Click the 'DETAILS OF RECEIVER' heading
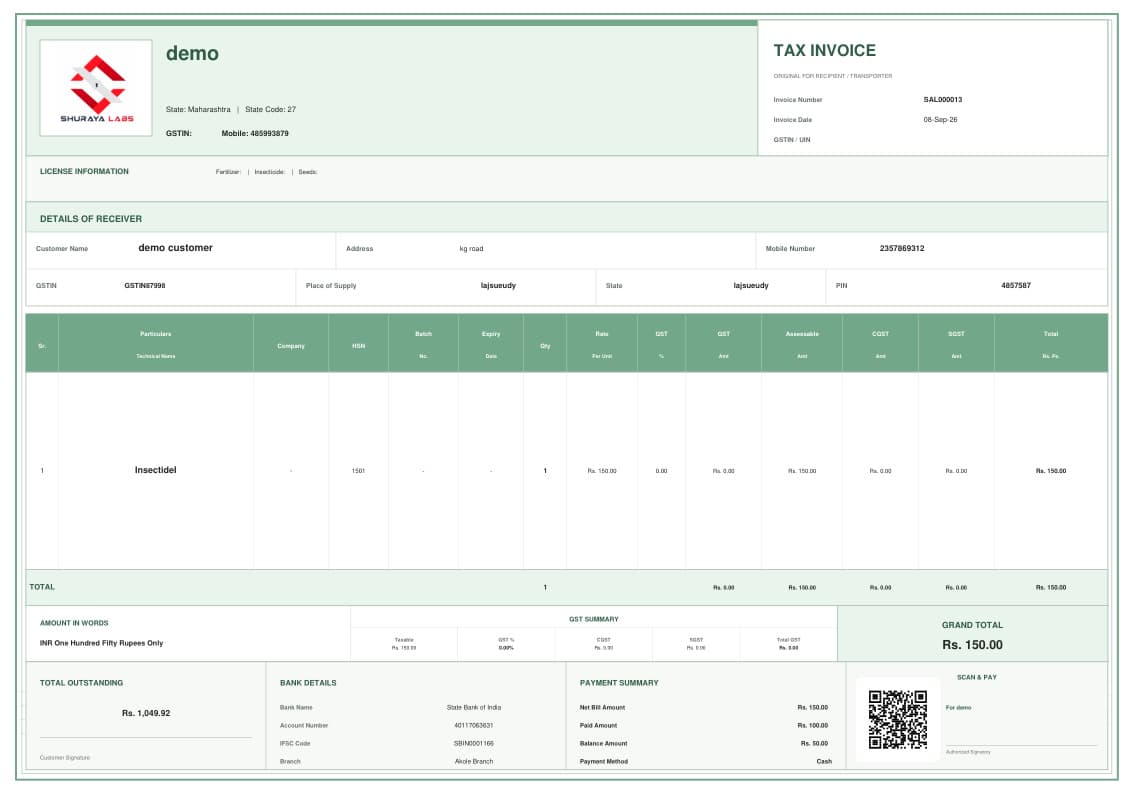The width and height of the screenshot is (1134, 794). (90, 218)
